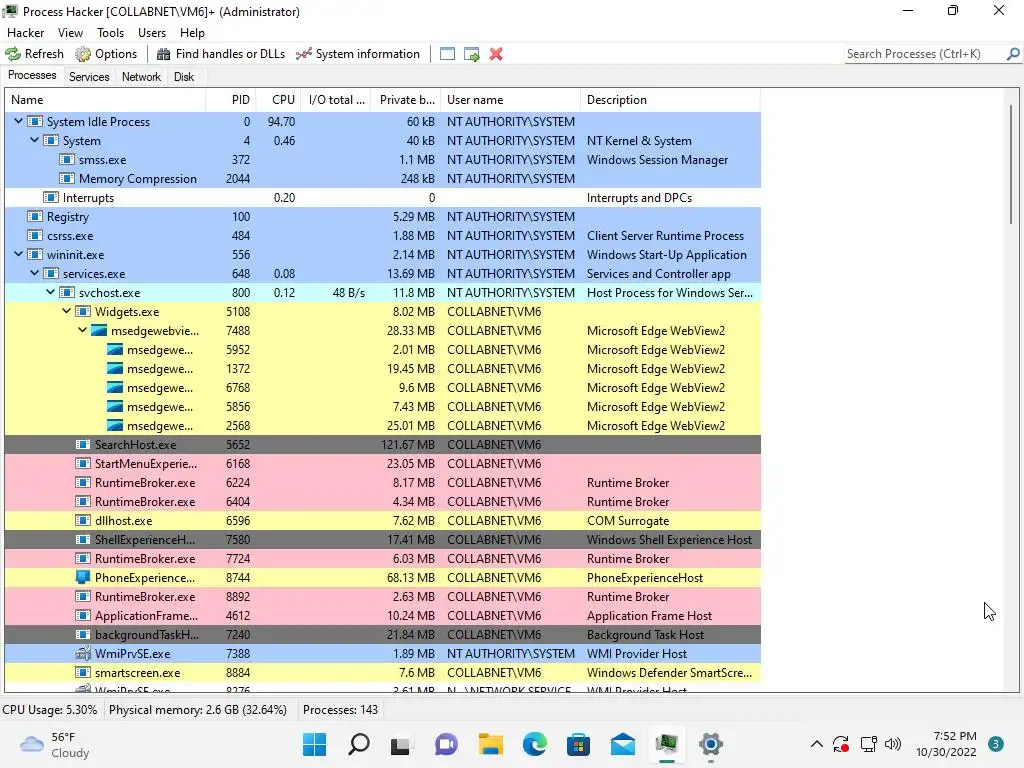Open weather widget showing 56°F Cloudy

pos(55,744)
